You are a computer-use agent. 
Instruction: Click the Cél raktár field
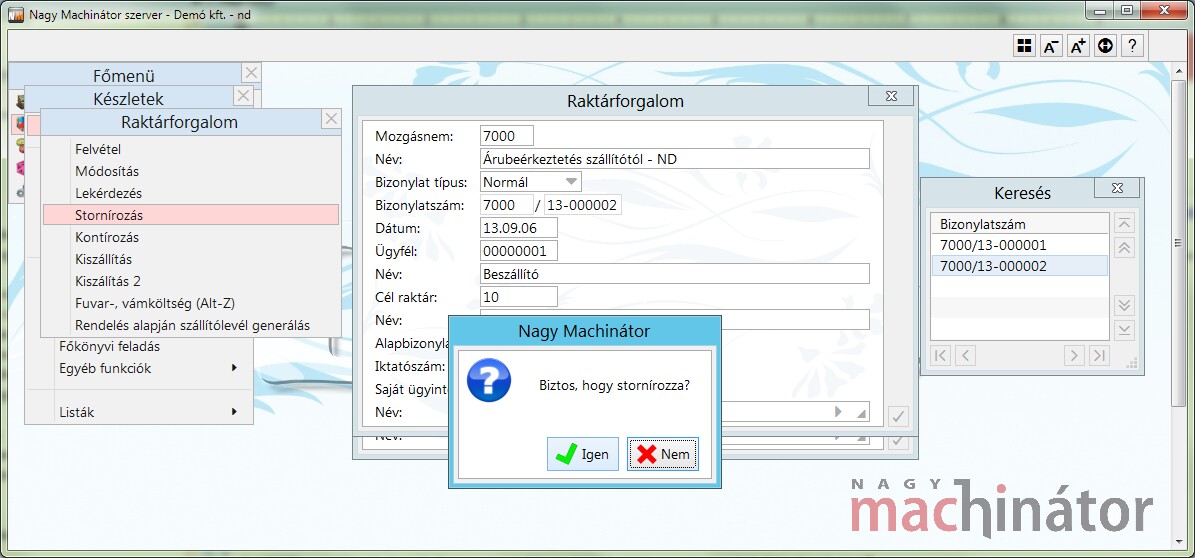click(x=519, y=297)
